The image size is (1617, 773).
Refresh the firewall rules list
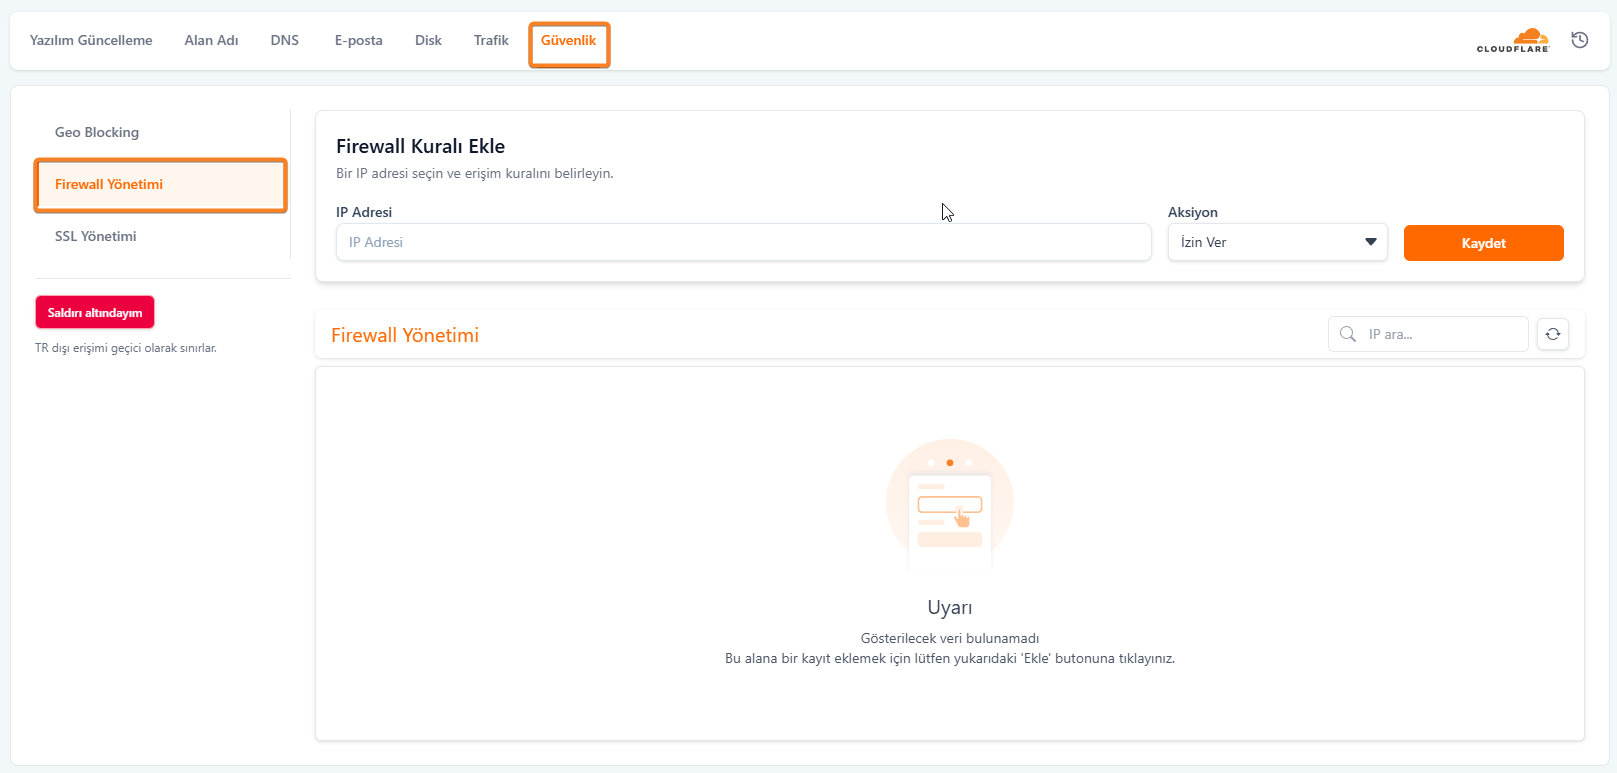[1553, 334]
